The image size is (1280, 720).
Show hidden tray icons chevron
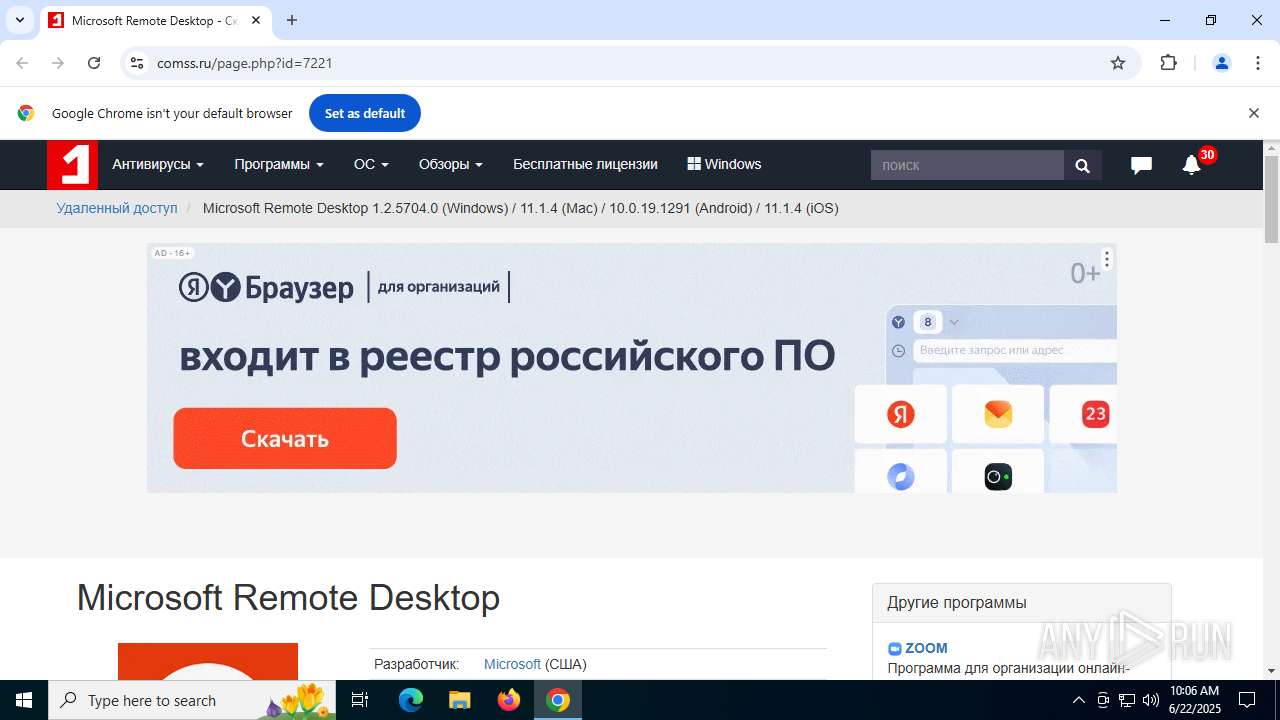click(1078, 700)
